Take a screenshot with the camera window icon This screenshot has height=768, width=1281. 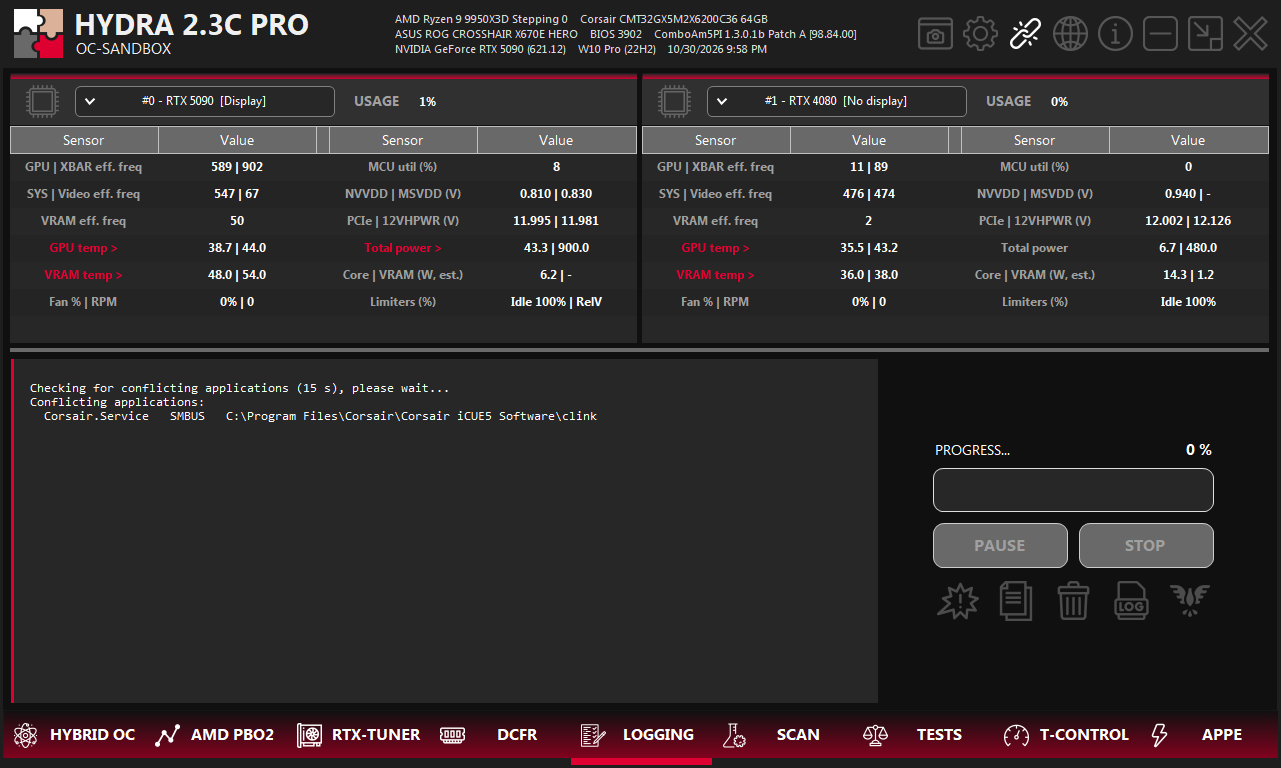pos(935,34)
